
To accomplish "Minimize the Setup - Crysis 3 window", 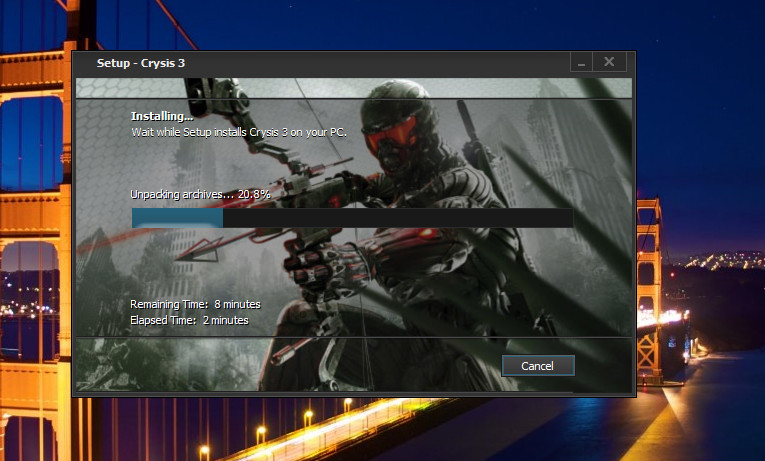I will (581, 62).
